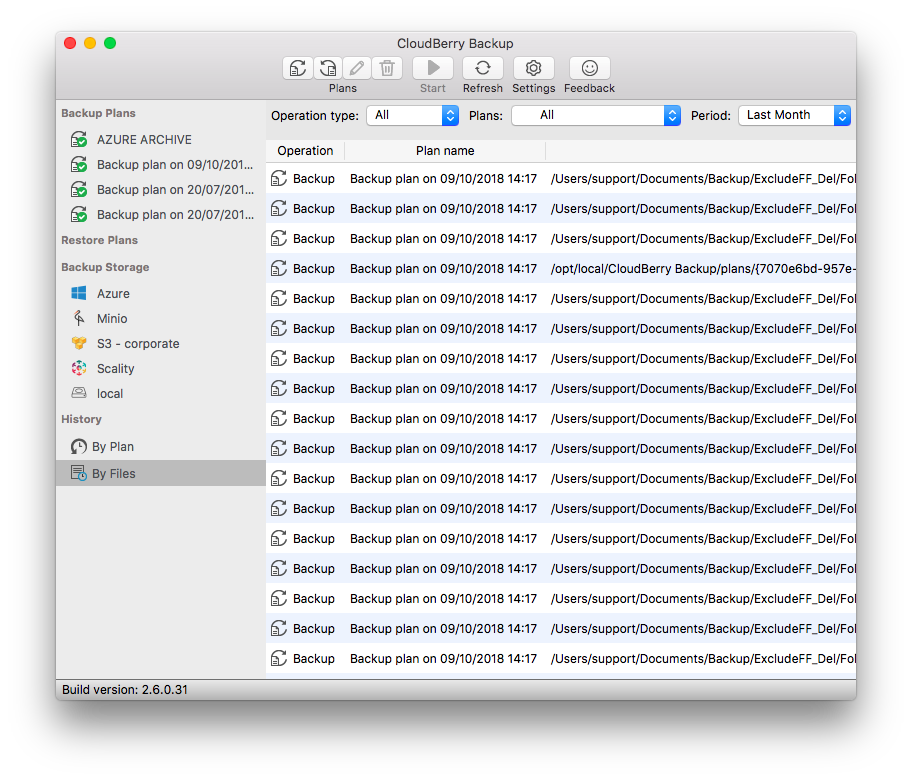Open Feedback via the smiley icon
This screenshot has width=912, height=780.
[589, 68]
